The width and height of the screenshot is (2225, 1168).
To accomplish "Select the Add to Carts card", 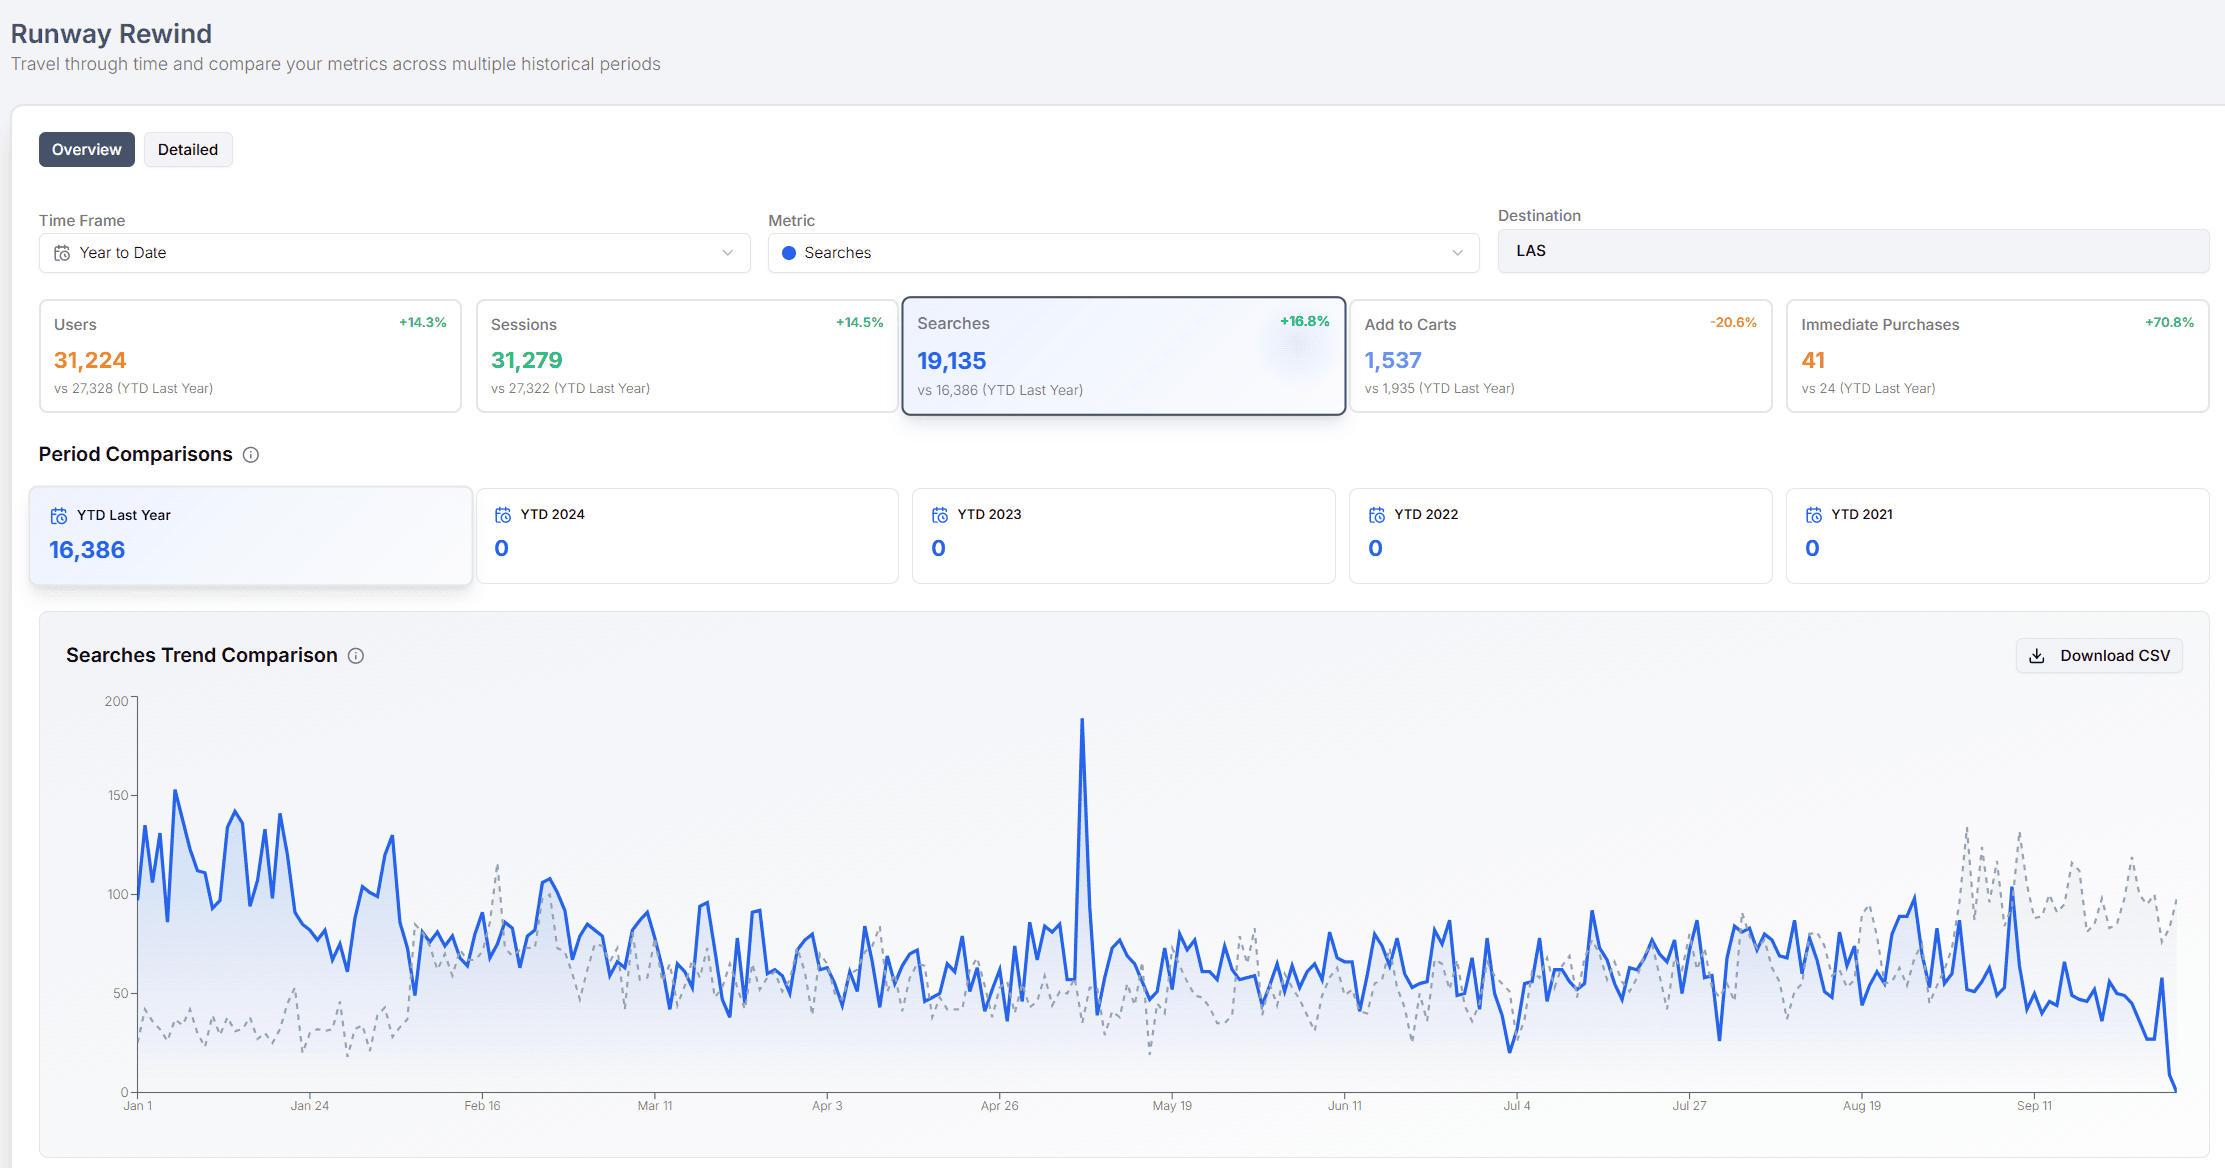I will click(x=1560, y=356).
